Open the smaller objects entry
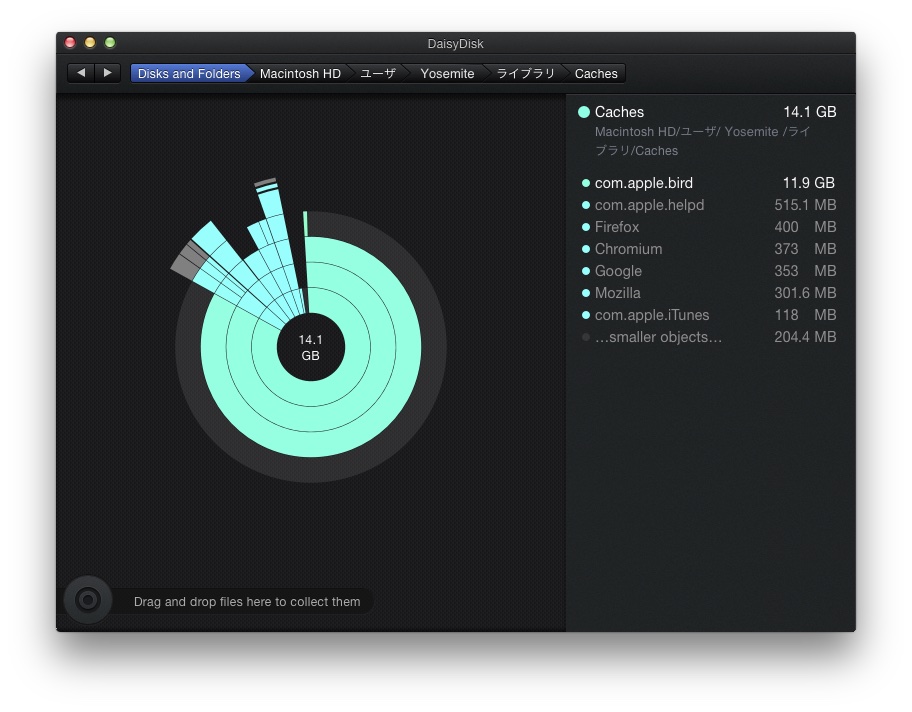 click(x=708, y=337)
